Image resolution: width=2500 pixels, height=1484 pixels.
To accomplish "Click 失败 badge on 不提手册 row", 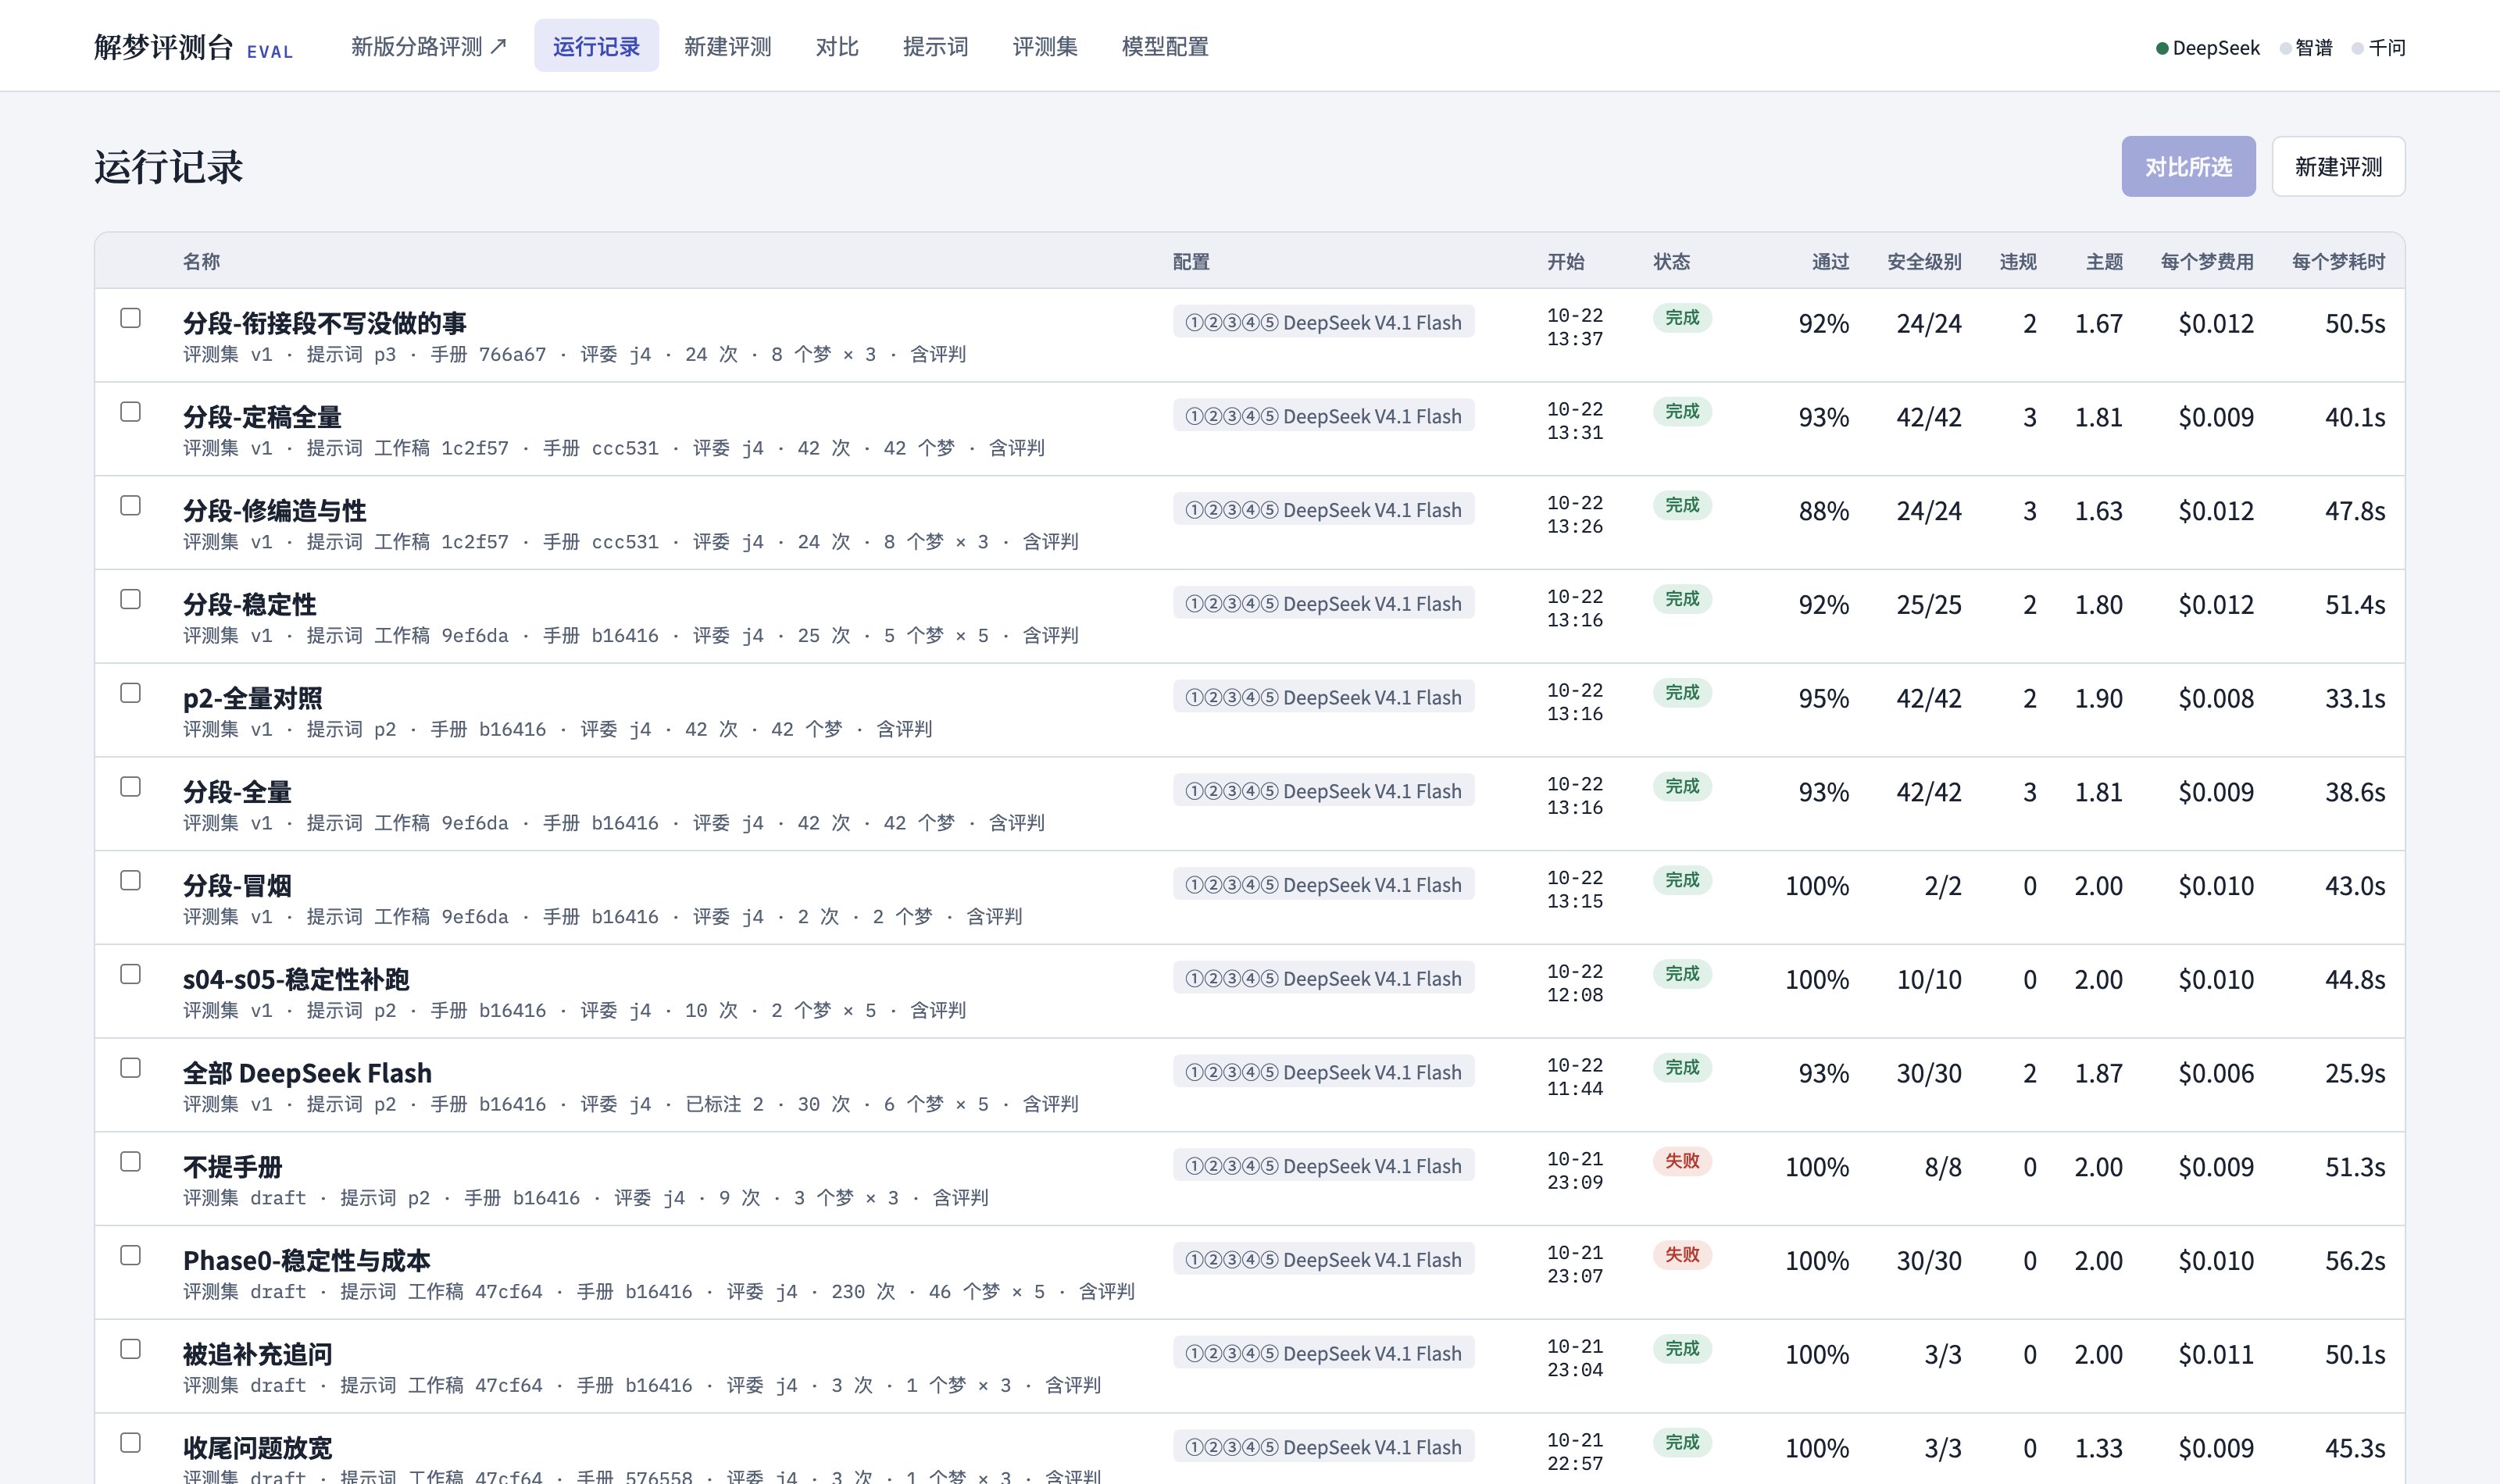I will (x=1682, y=1161).
